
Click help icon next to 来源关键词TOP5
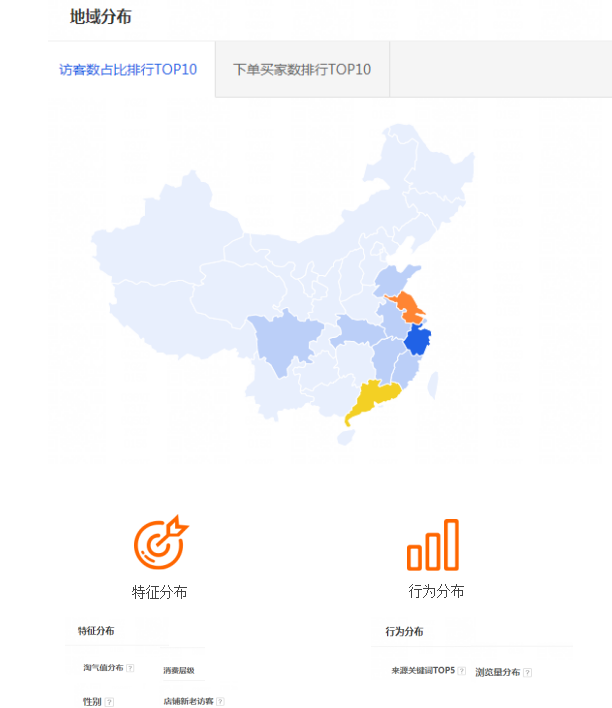pos(462,671)
